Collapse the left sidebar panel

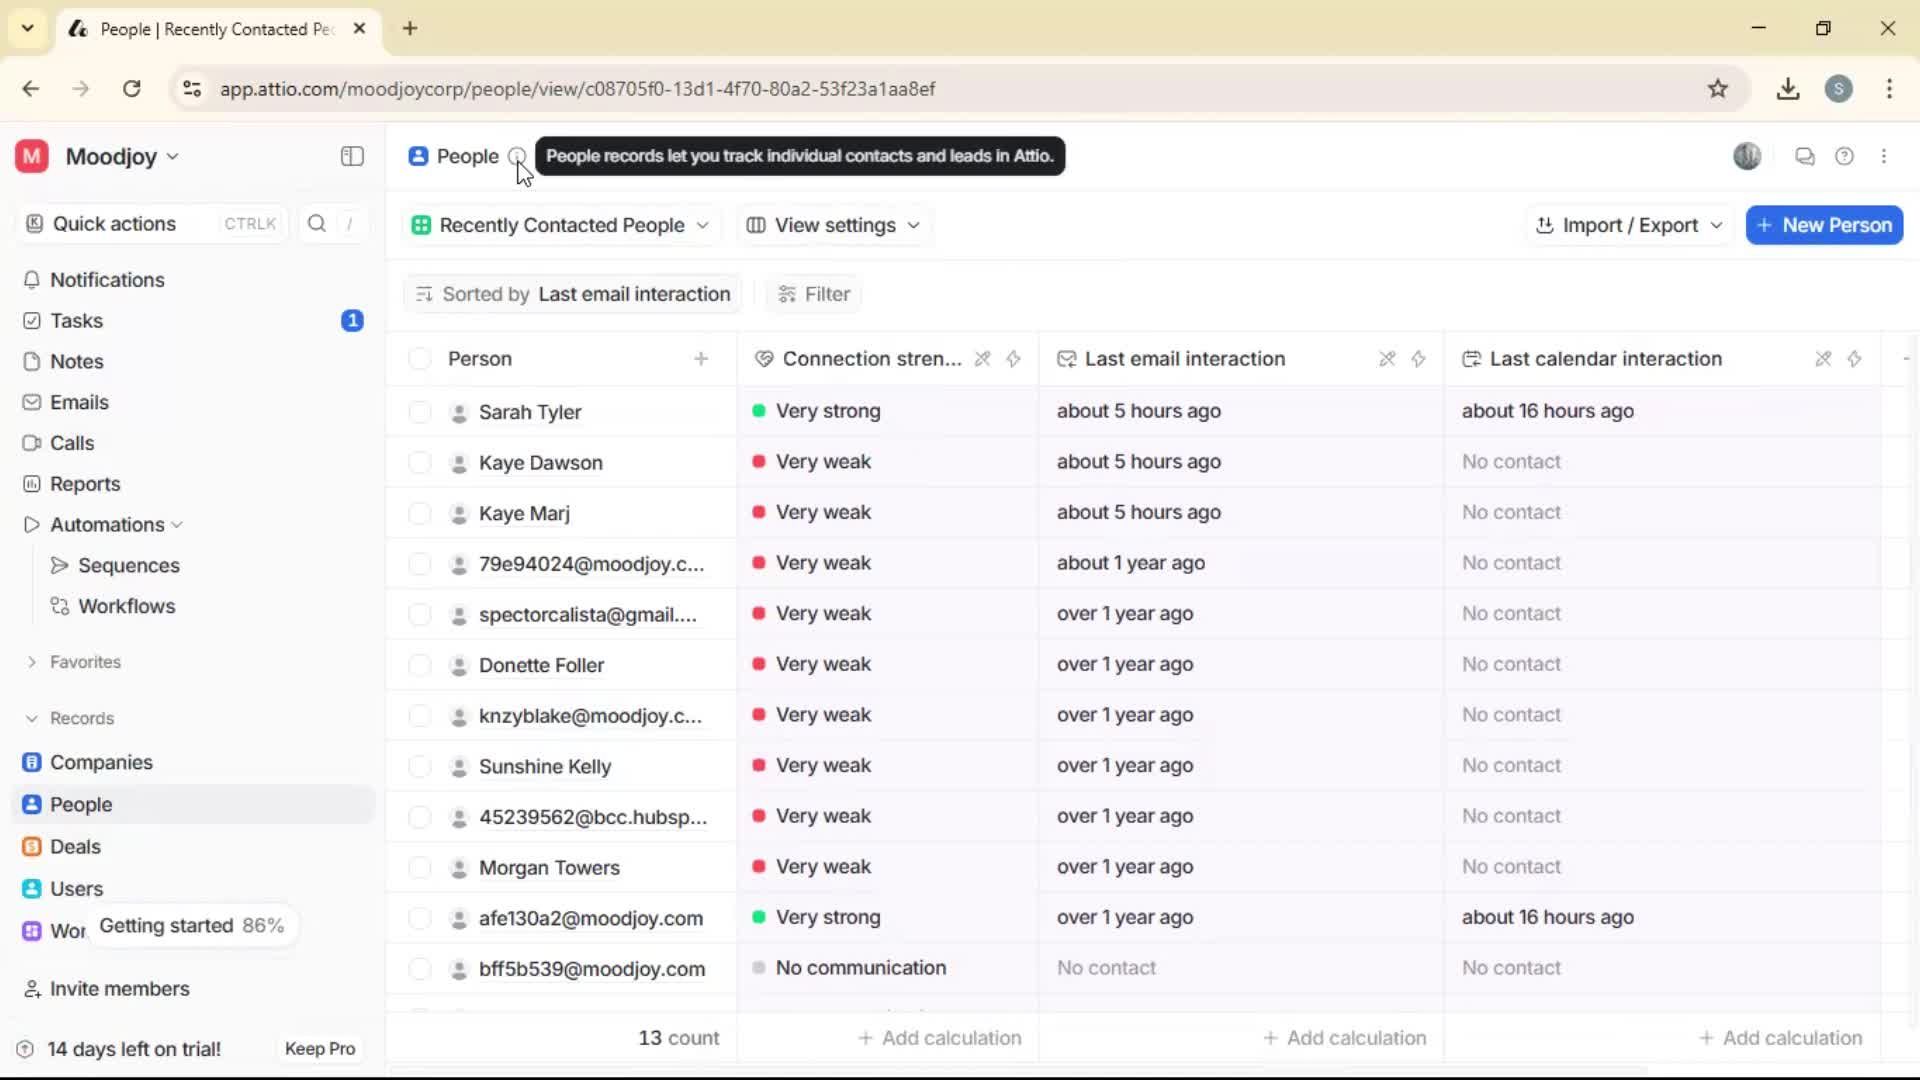[351, 156]
